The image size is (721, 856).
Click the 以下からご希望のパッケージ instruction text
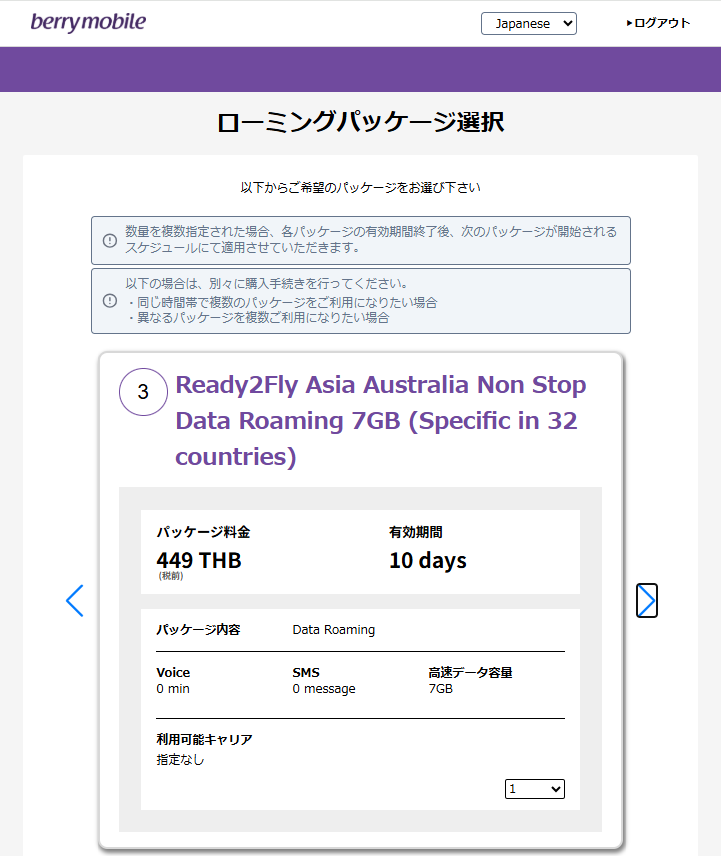pyautogui.click(x=360, y=187)
